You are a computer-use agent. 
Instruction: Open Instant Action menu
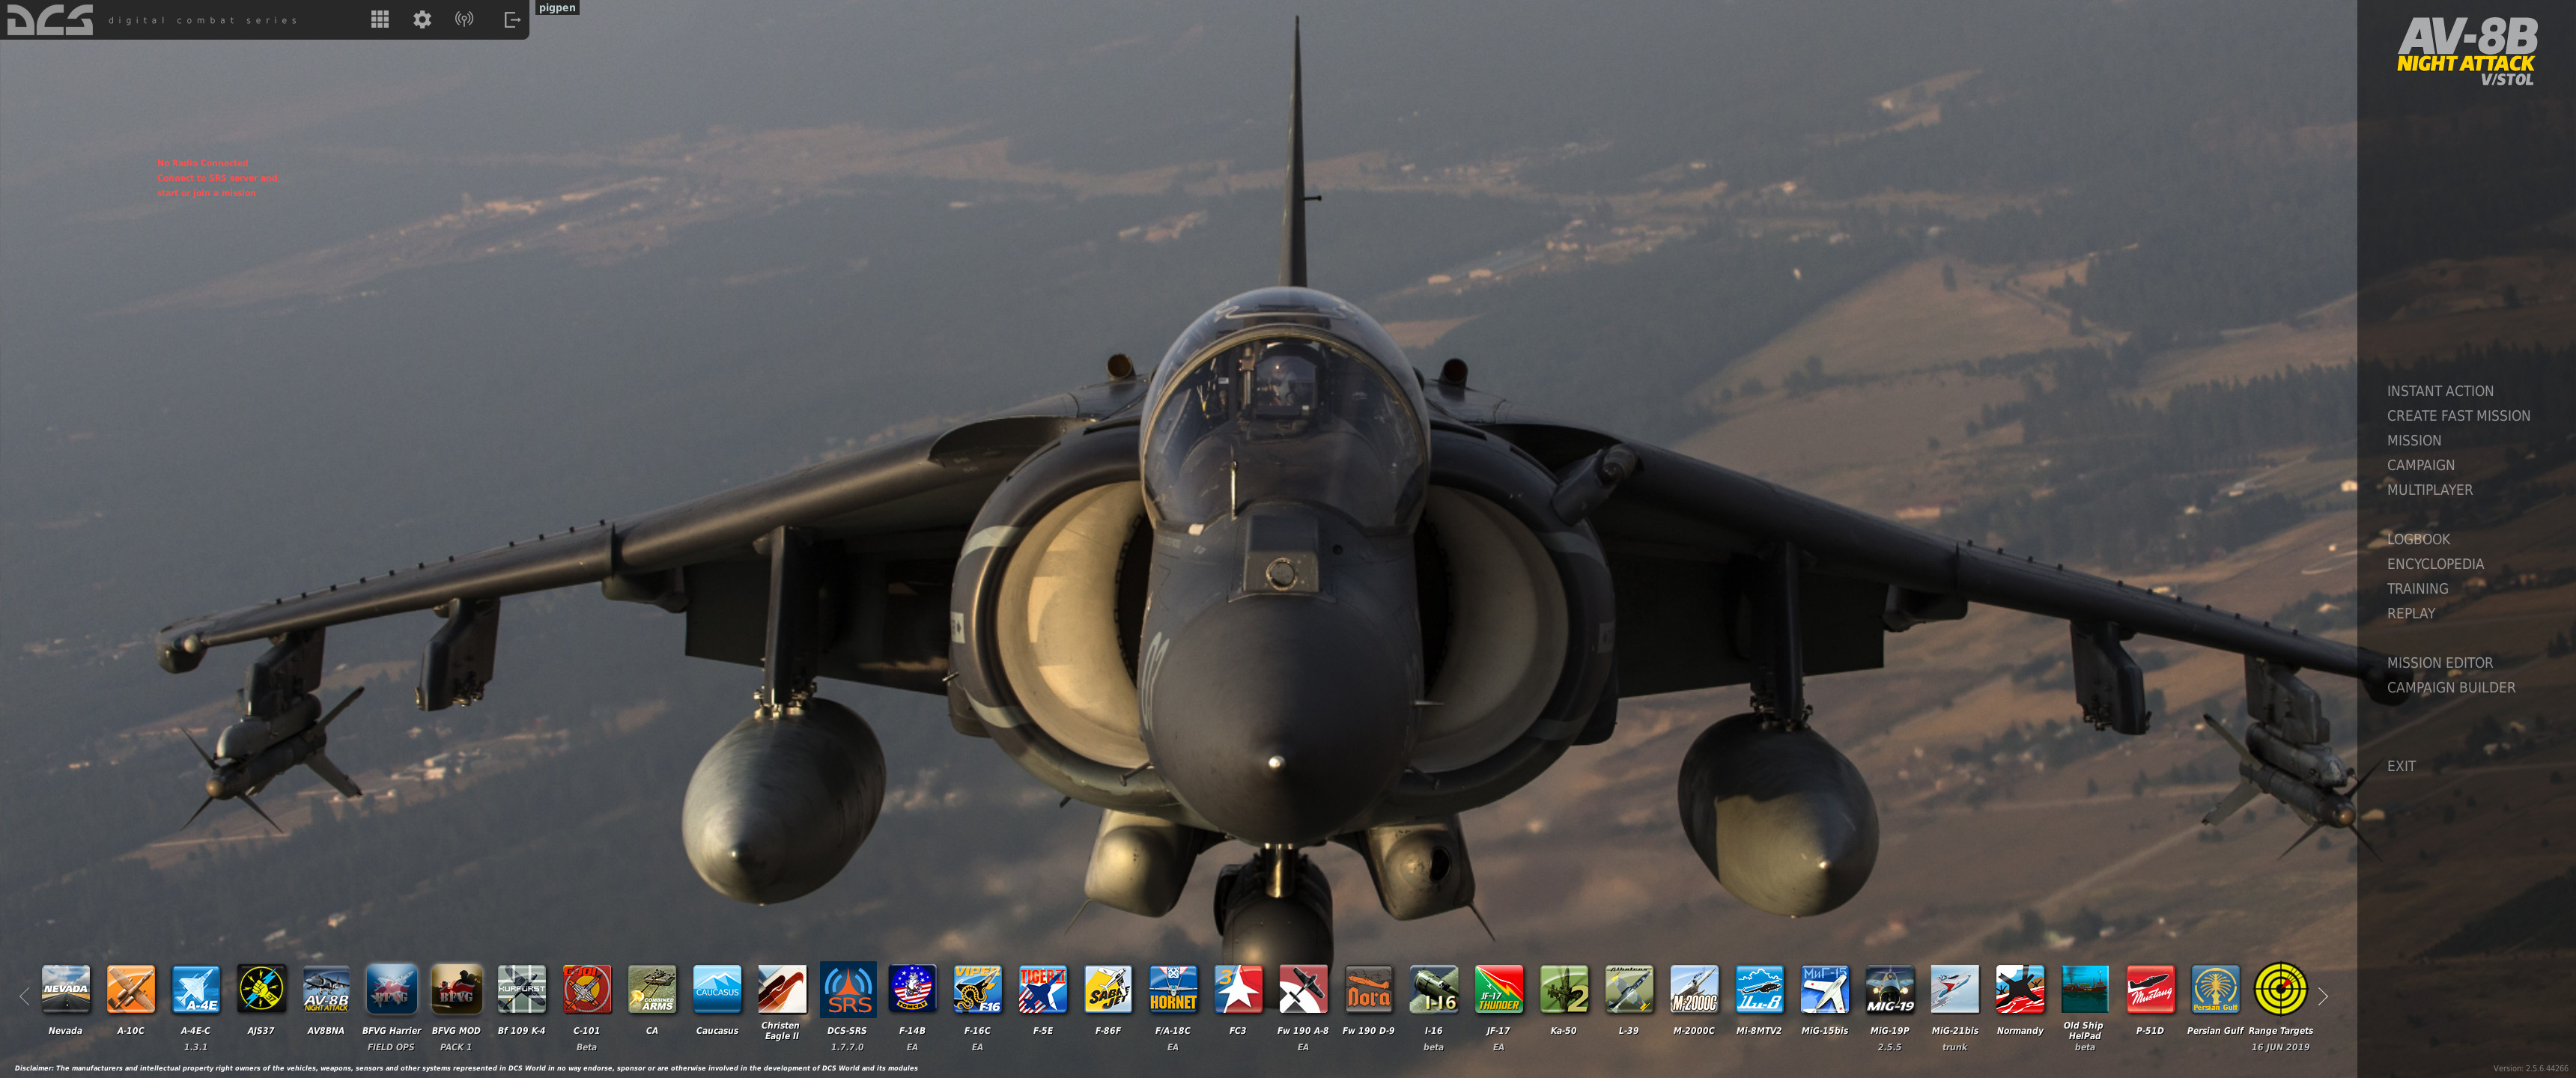[2440, 391]
